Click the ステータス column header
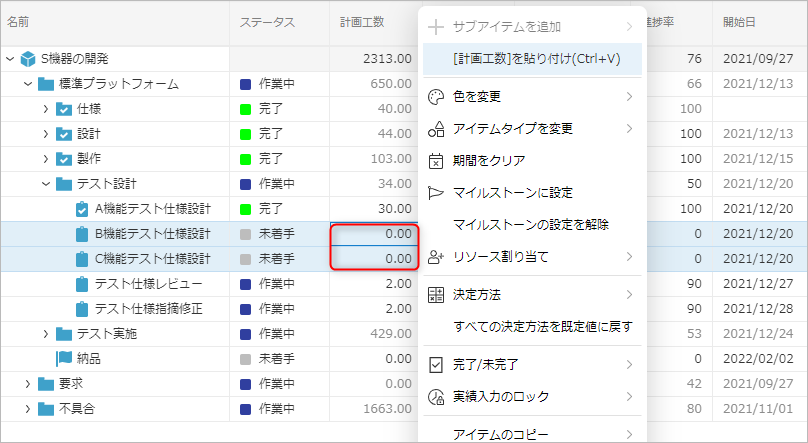808x443 pixels. point(267,21)
